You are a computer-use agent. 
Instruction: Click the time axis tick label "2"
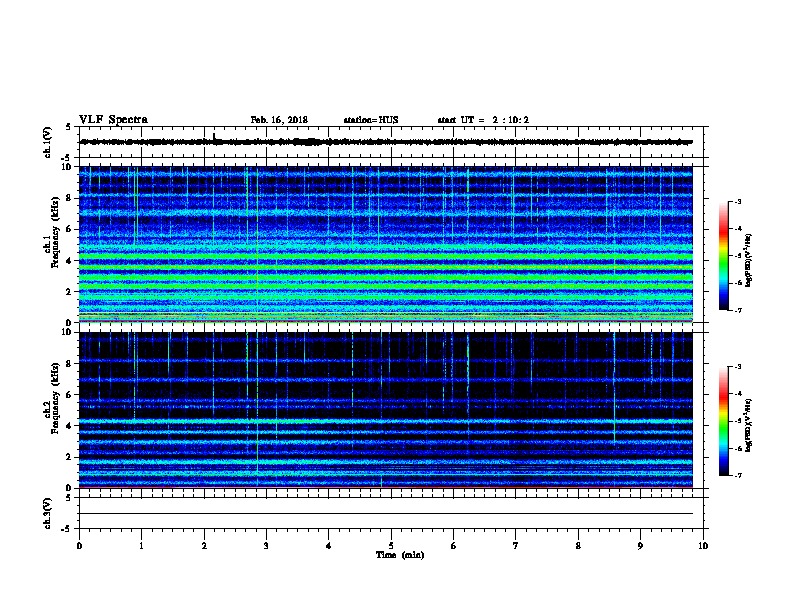pos(204,545)
